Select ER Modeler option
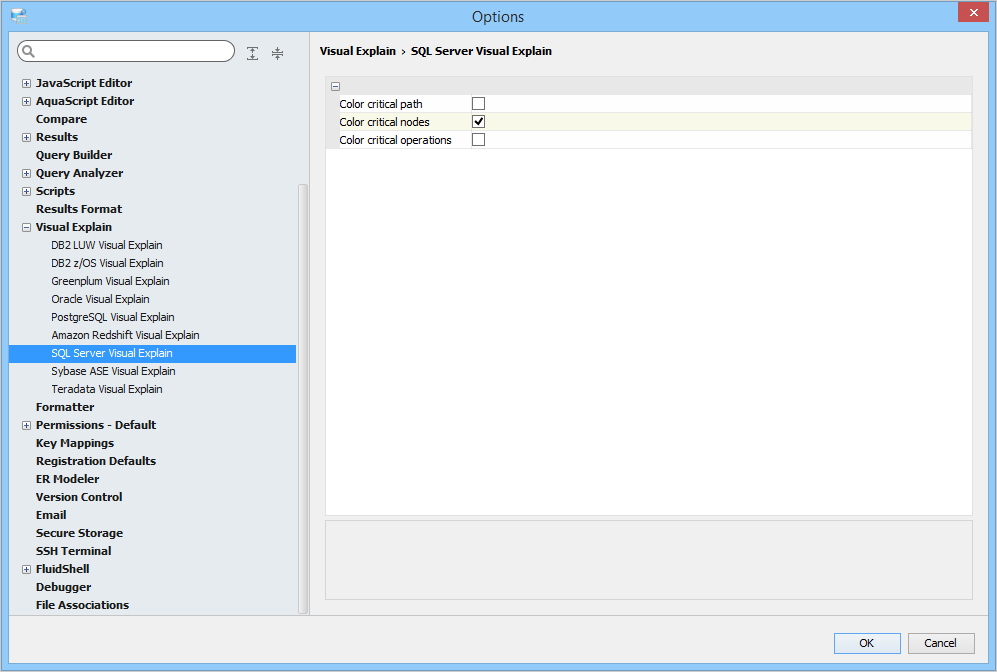This screenshot has width=997, height=672. point(67,479)
